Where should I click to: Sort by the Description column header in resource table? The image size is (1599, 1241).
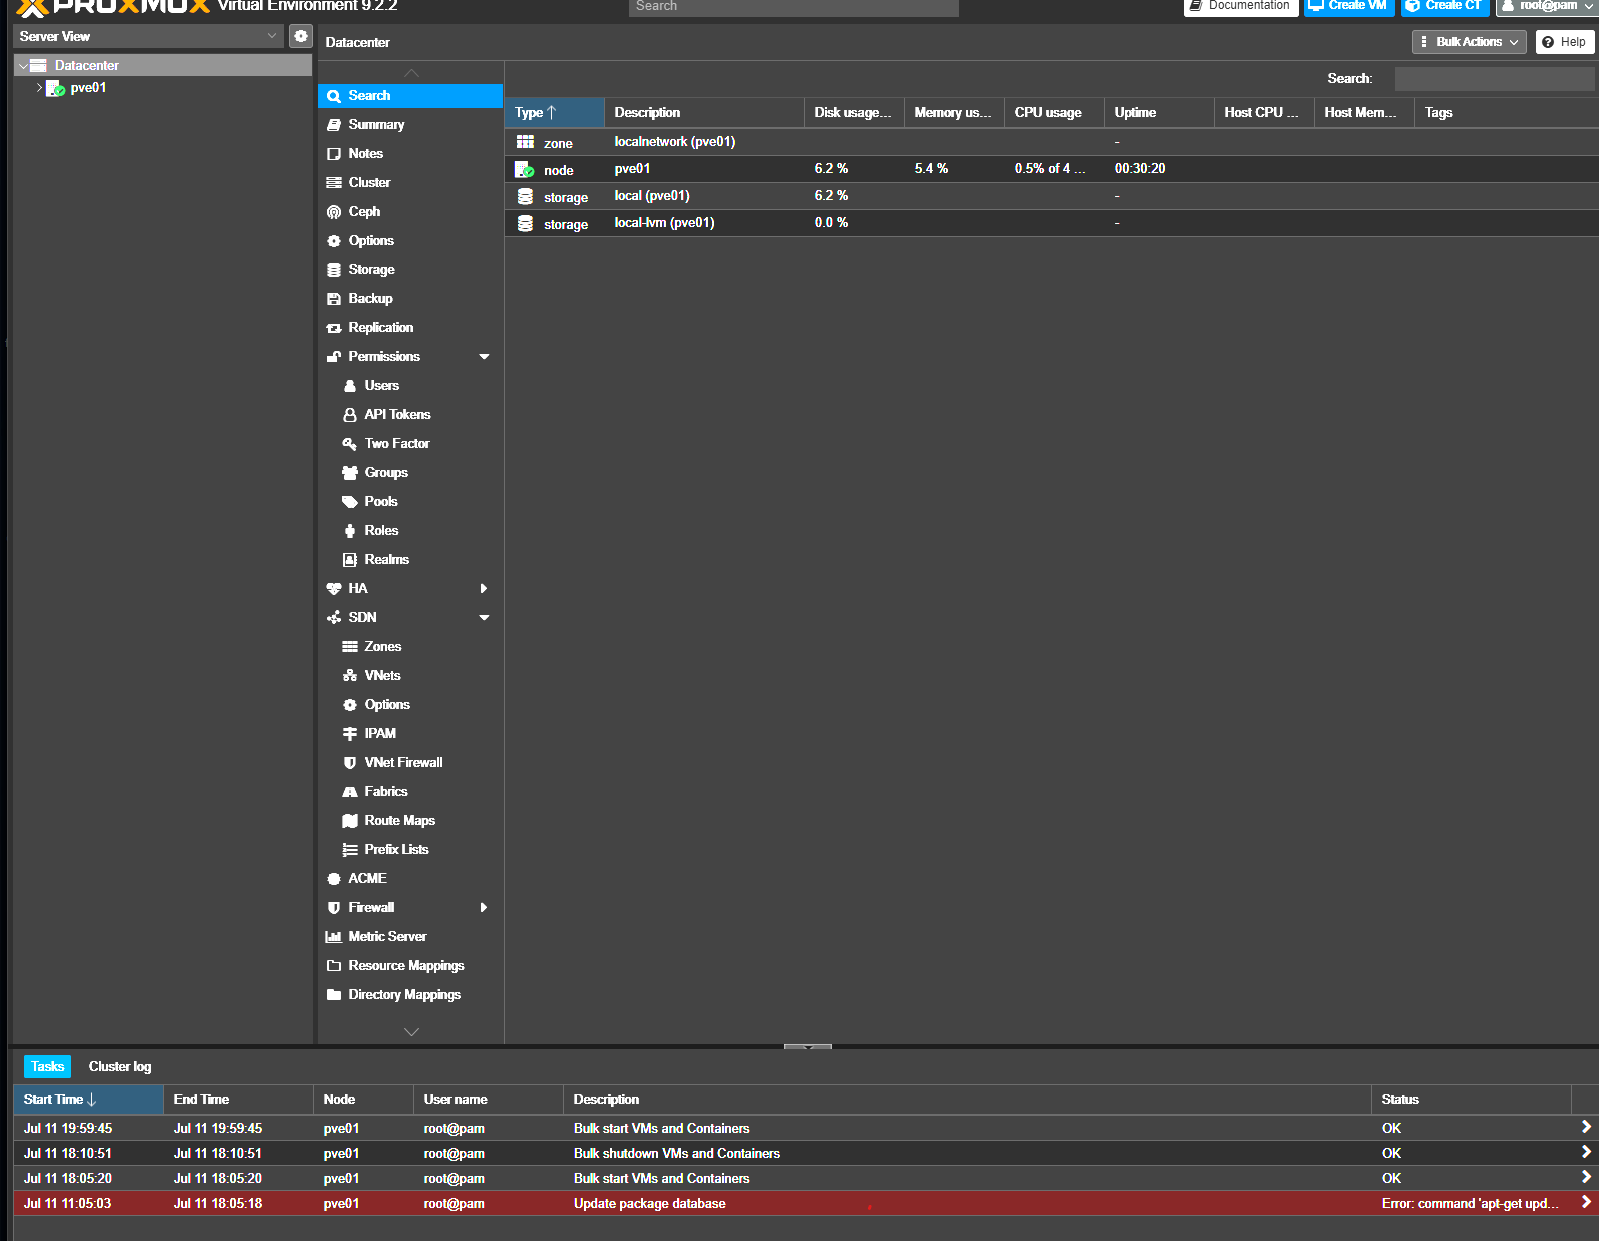click(x=704, y=112)
